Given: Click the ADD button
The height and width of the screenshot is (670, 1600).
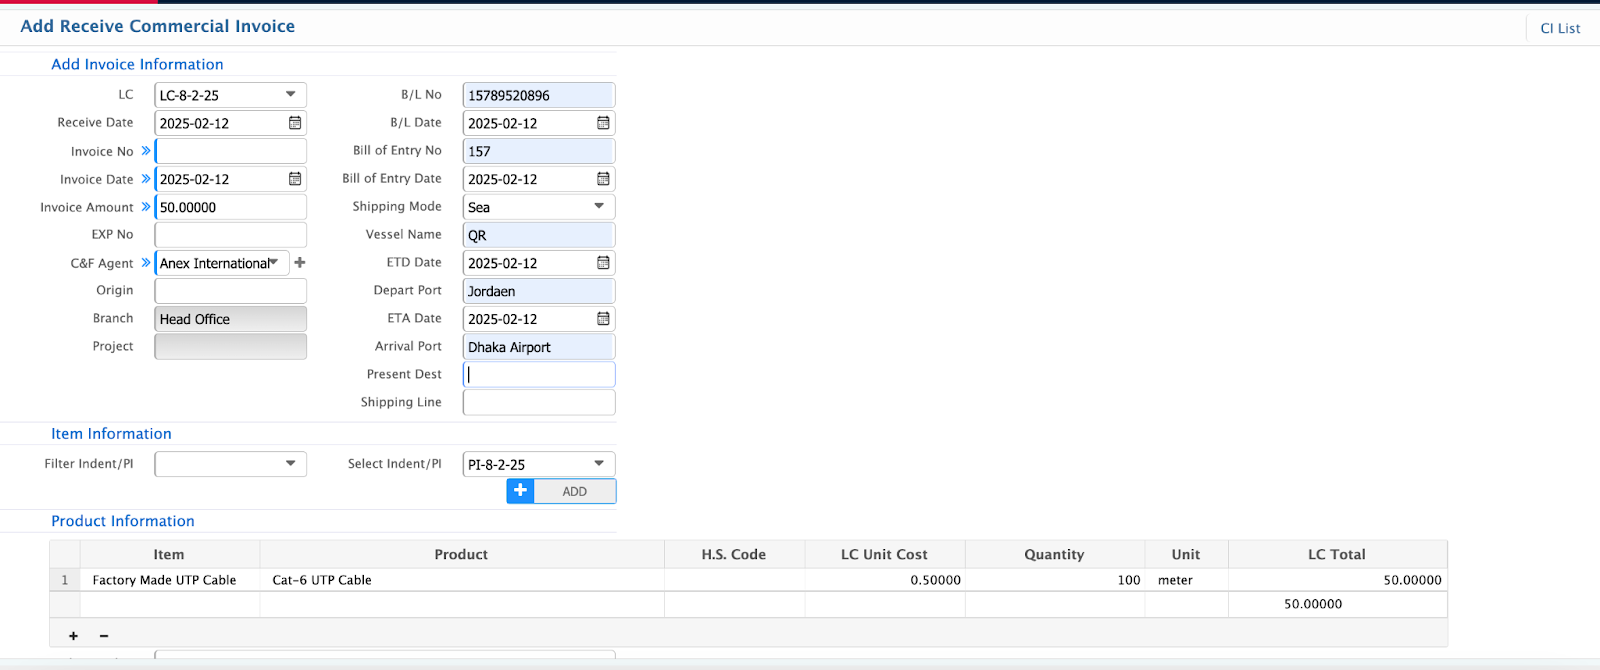Looking at the screenshot, I should tap(561, 491).
